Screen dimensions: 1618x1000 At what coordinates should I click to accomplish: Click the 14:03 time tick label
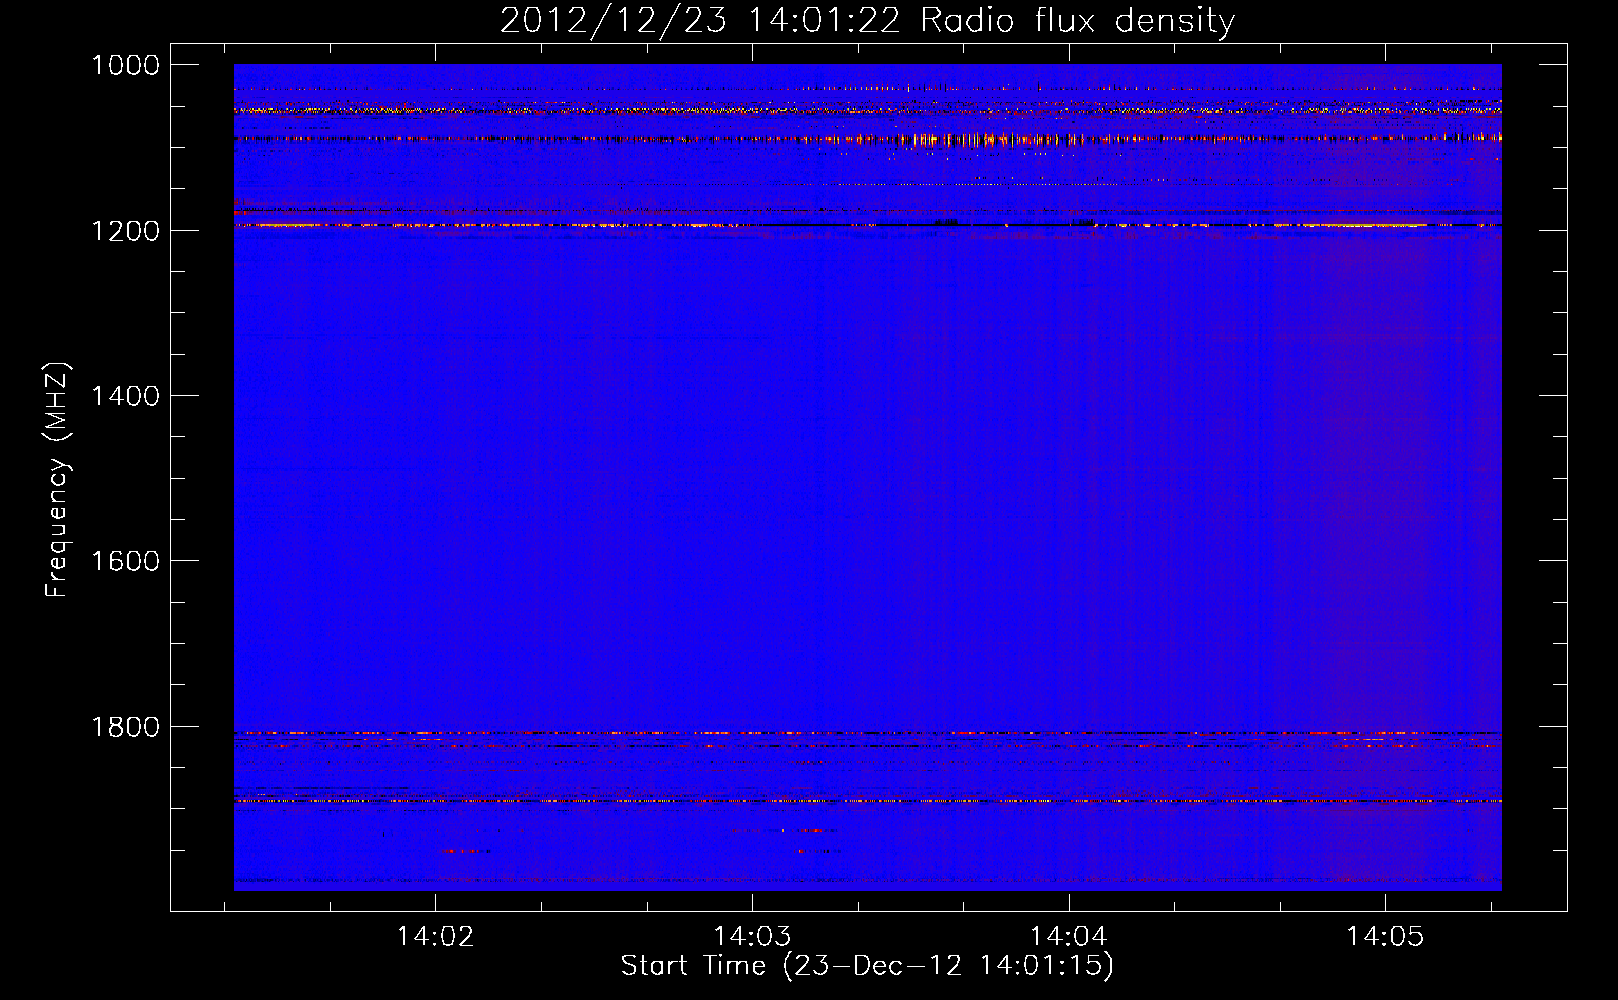[x=752, y=937]
